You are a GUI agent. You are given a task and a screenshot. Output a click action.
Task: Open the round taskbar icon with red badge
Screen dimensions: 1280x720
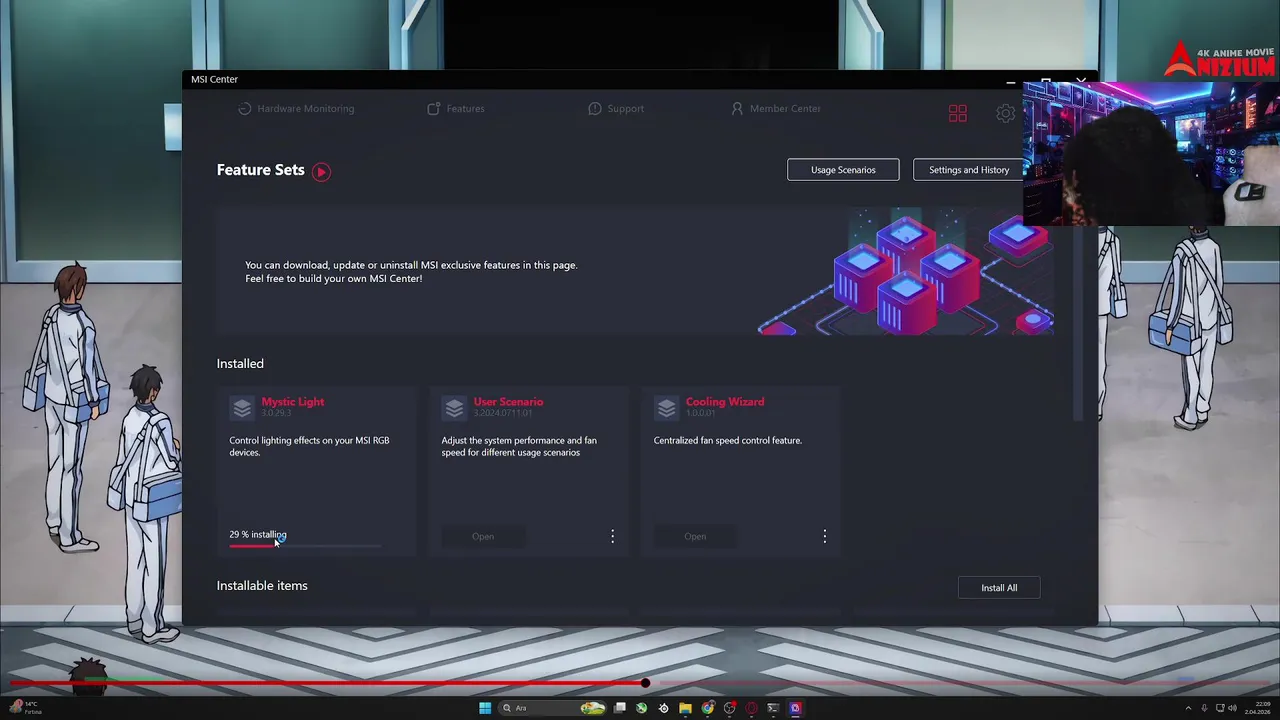(x=730, y=708)
